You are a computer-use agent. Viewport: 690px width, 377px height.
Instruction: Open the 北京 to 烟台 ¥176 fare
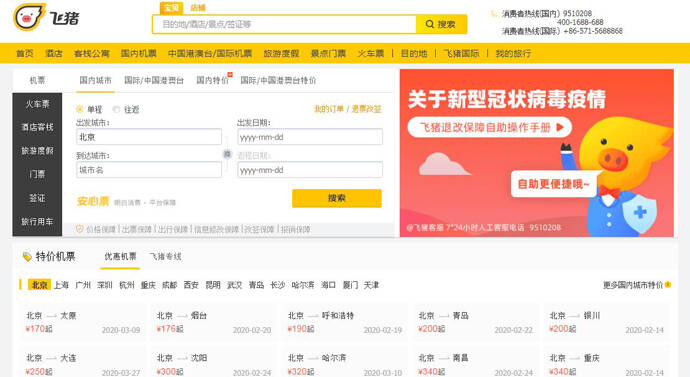click(214, 322)
